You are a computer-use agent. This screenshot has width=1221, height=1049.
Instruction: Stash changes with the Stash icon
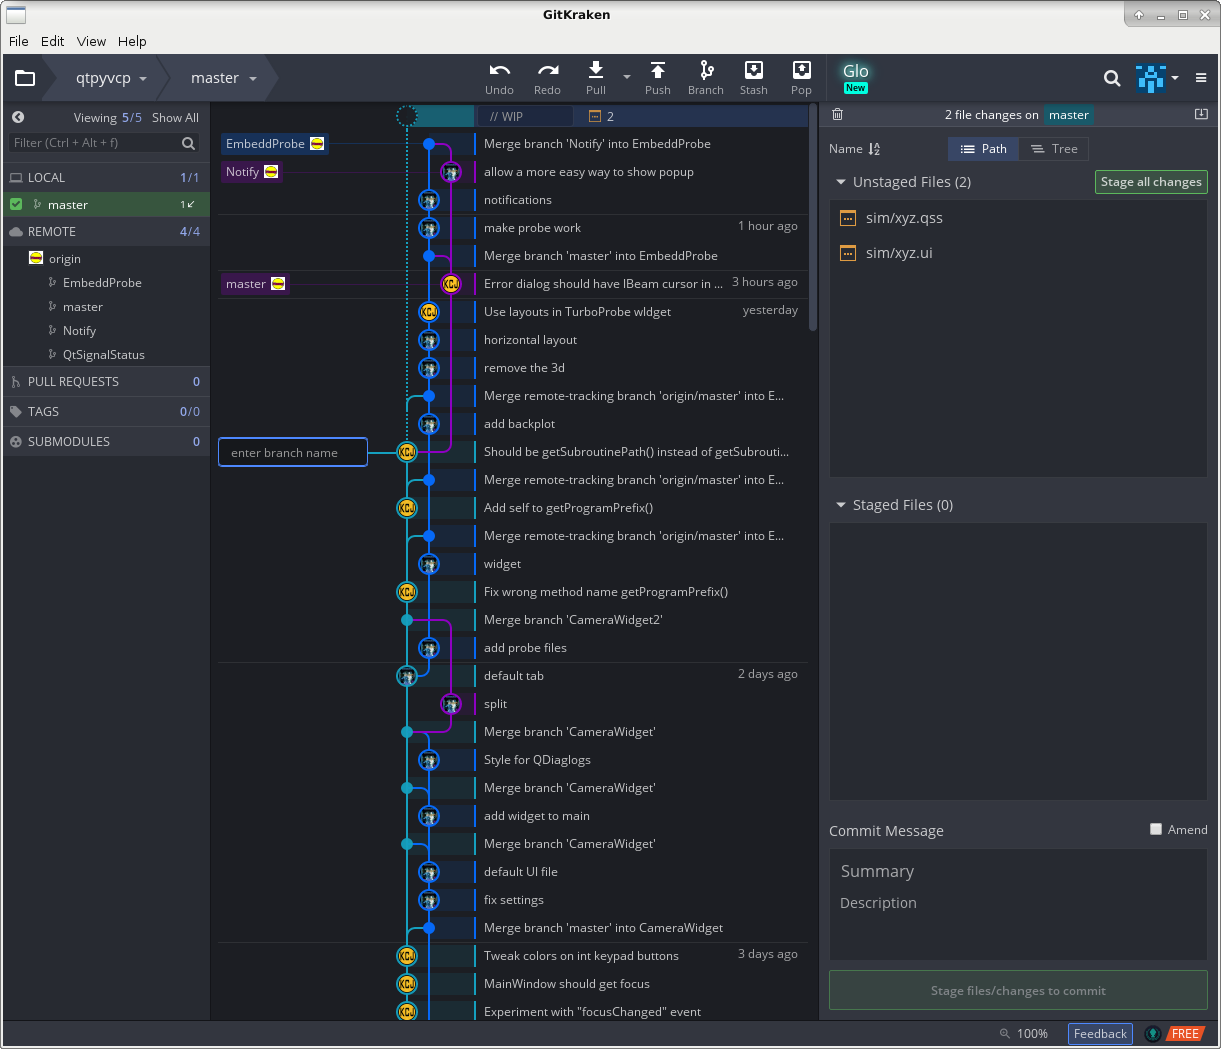(754, 69)
